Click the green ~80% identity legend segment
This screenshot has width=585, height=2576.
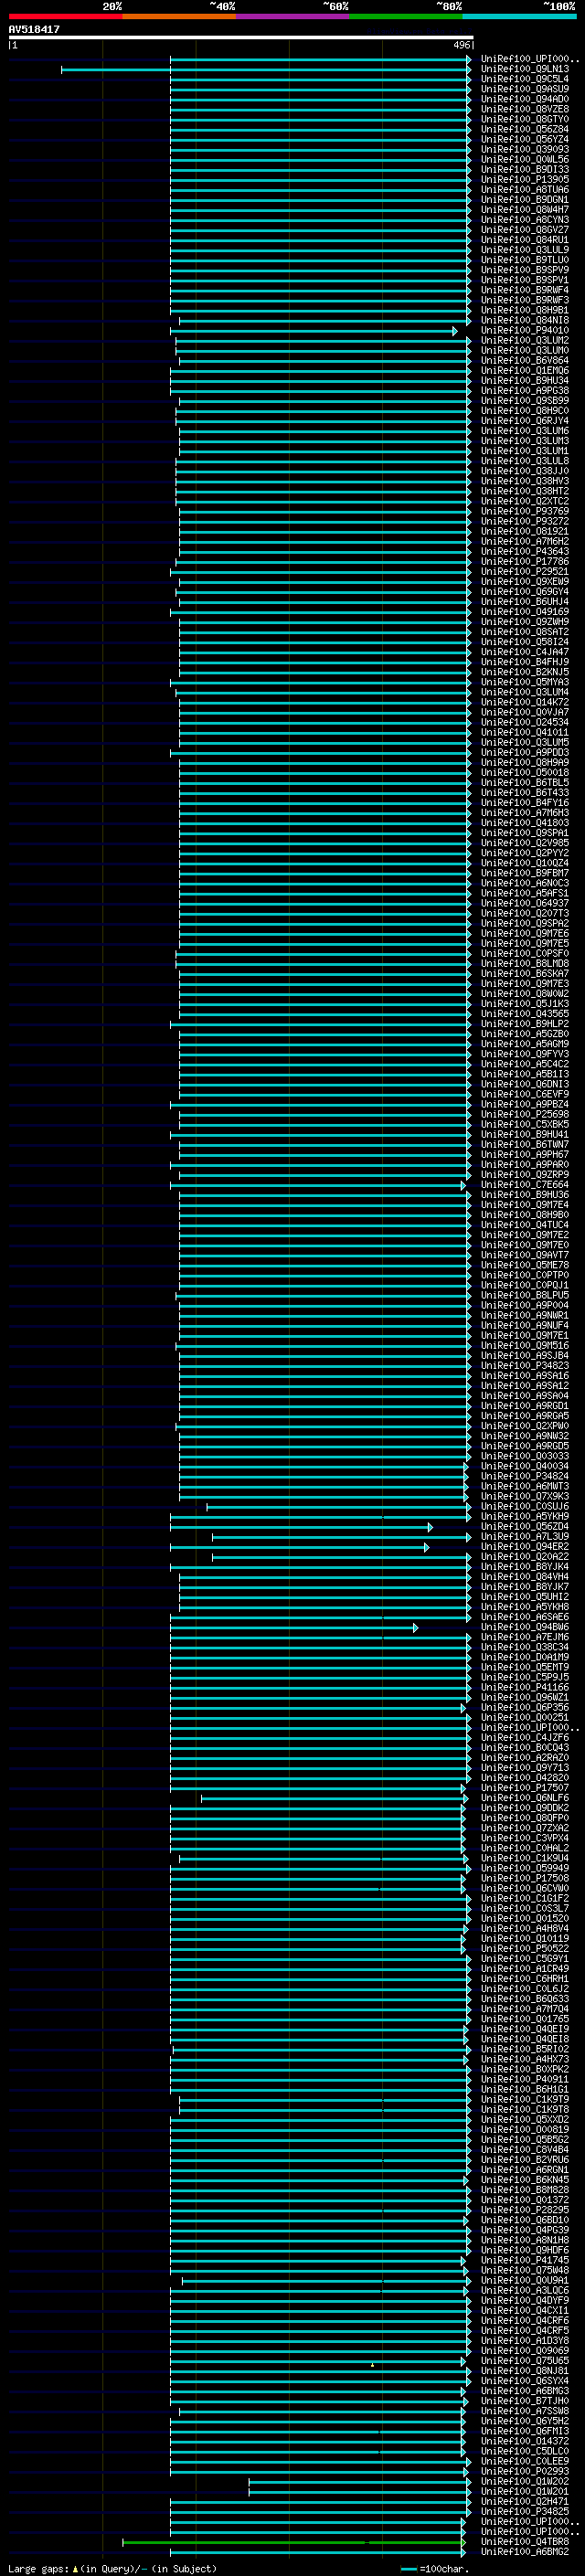(406, 16)
